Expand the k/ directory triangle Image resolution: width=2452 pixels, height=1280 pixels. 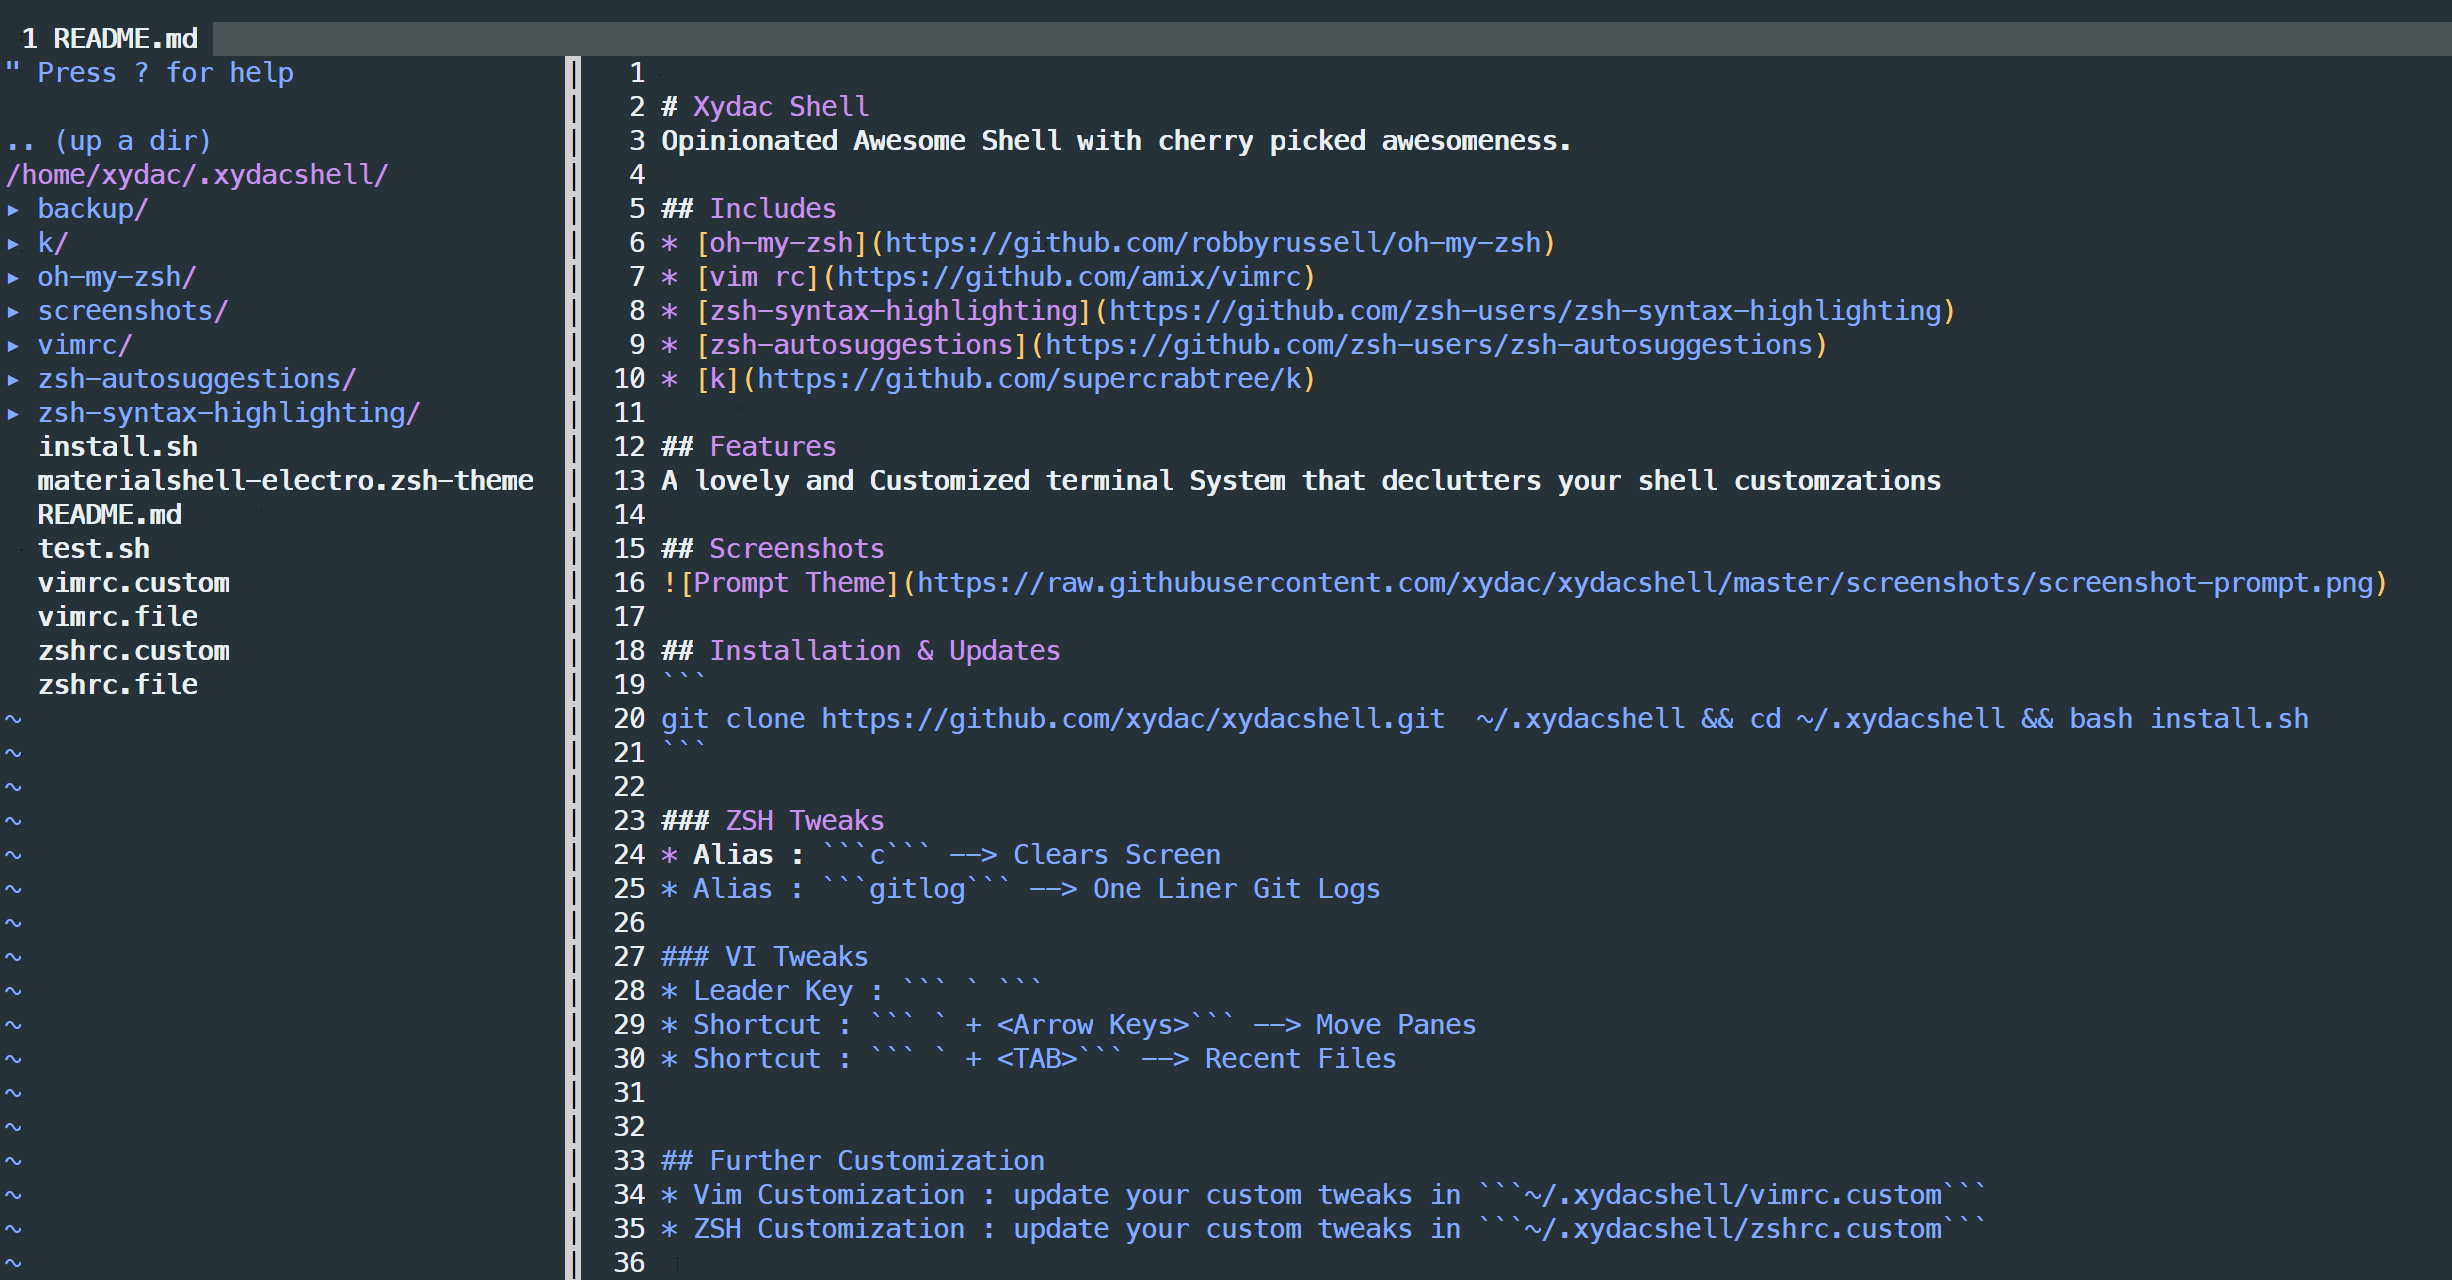(13, 244)
